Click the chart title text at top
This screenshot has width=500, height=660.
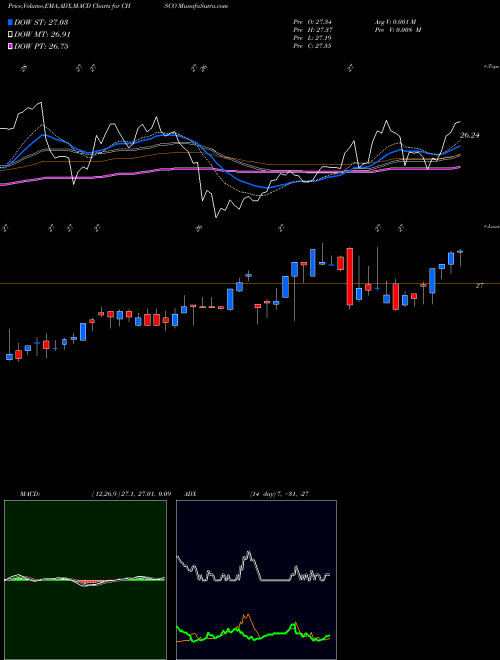point(118,6)
